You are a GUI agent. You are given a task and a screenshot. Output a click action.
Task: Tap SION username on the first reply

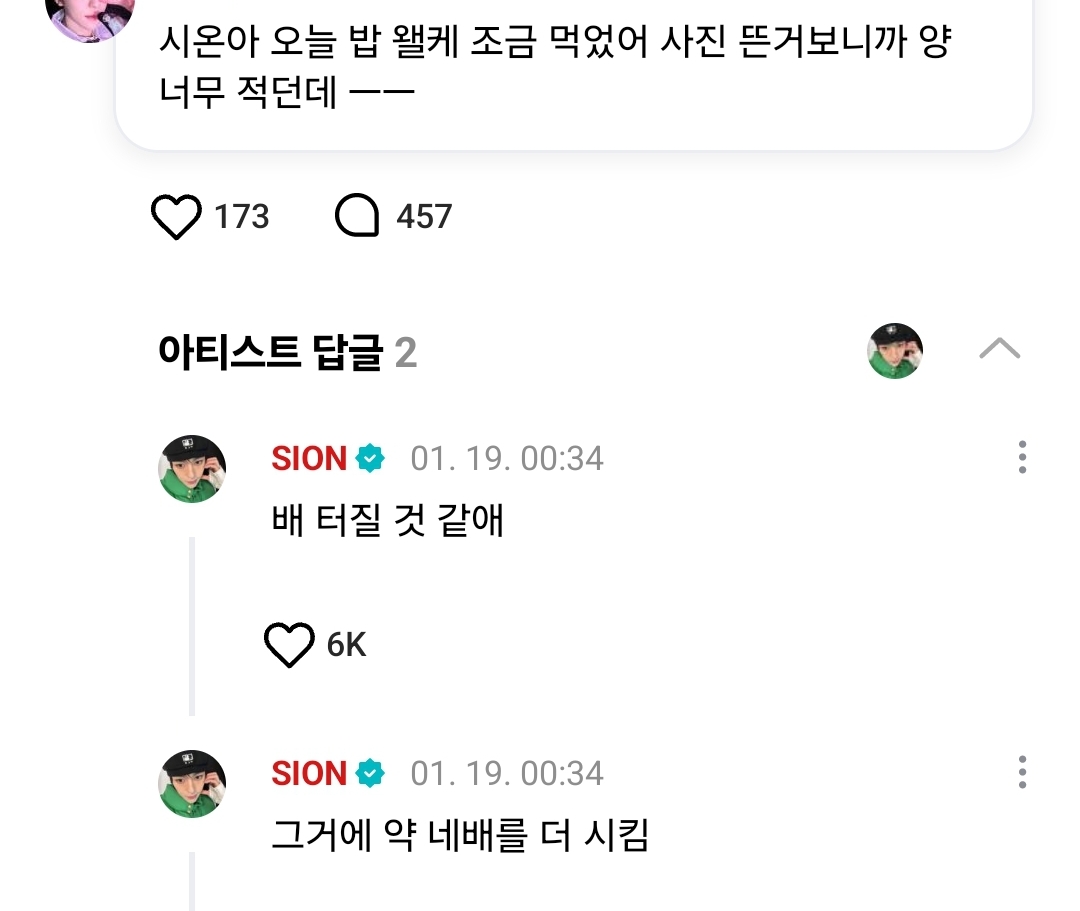(x=308, y=459)
